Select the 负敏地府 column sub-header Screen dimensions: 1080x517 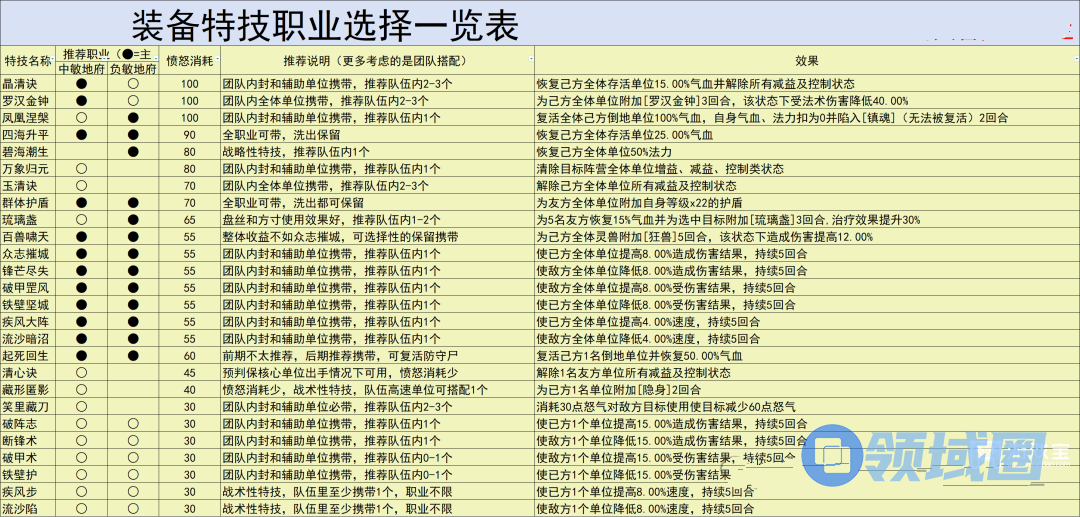[x=133, y=70]
